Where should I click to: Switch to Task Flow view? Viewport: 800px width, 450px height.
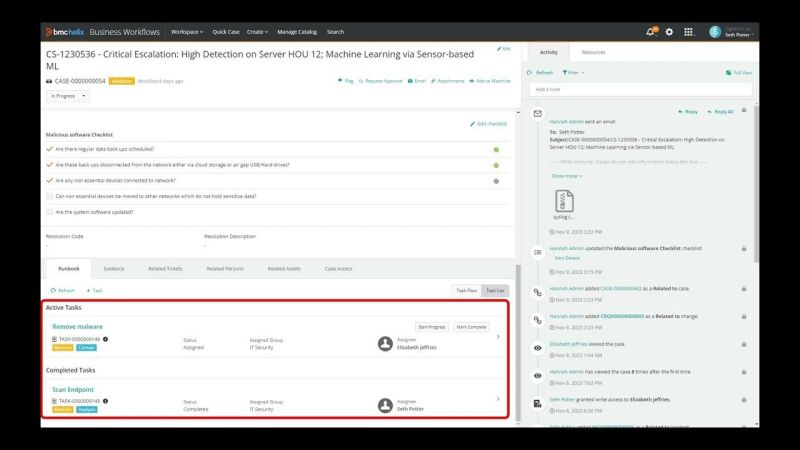(466, 290)
